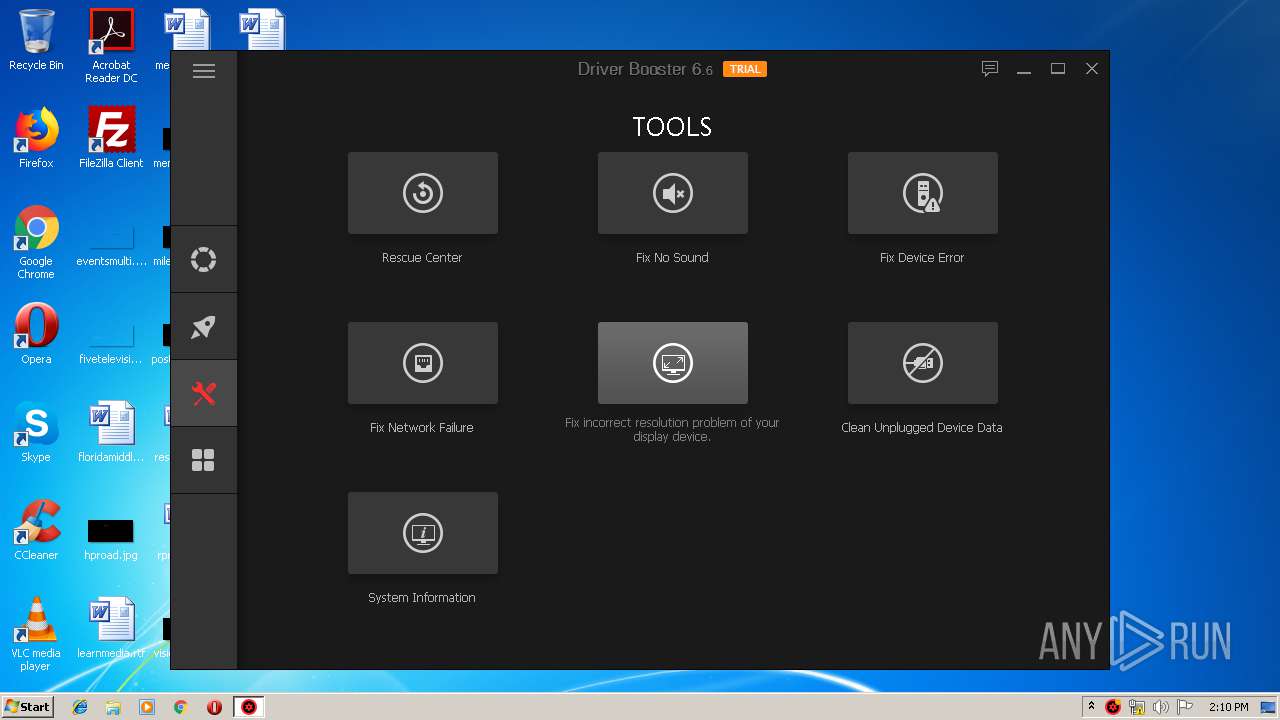
Task: Open the feedback chat icon in title bar
Action: (990, 69)
